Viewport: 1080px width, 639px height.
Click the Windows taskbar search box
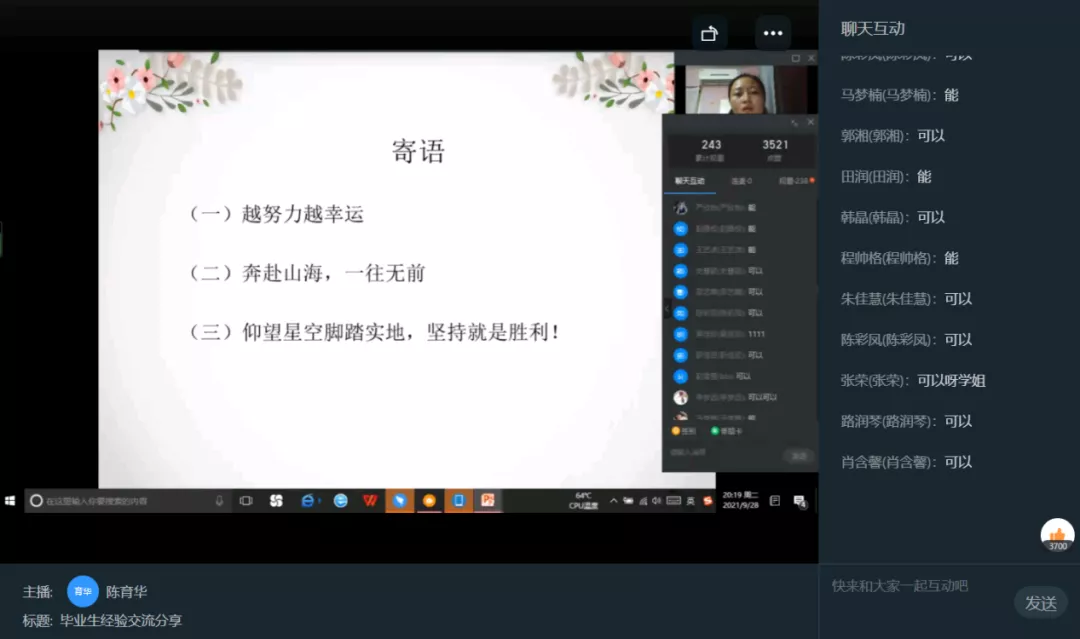(x=120, y=500)
